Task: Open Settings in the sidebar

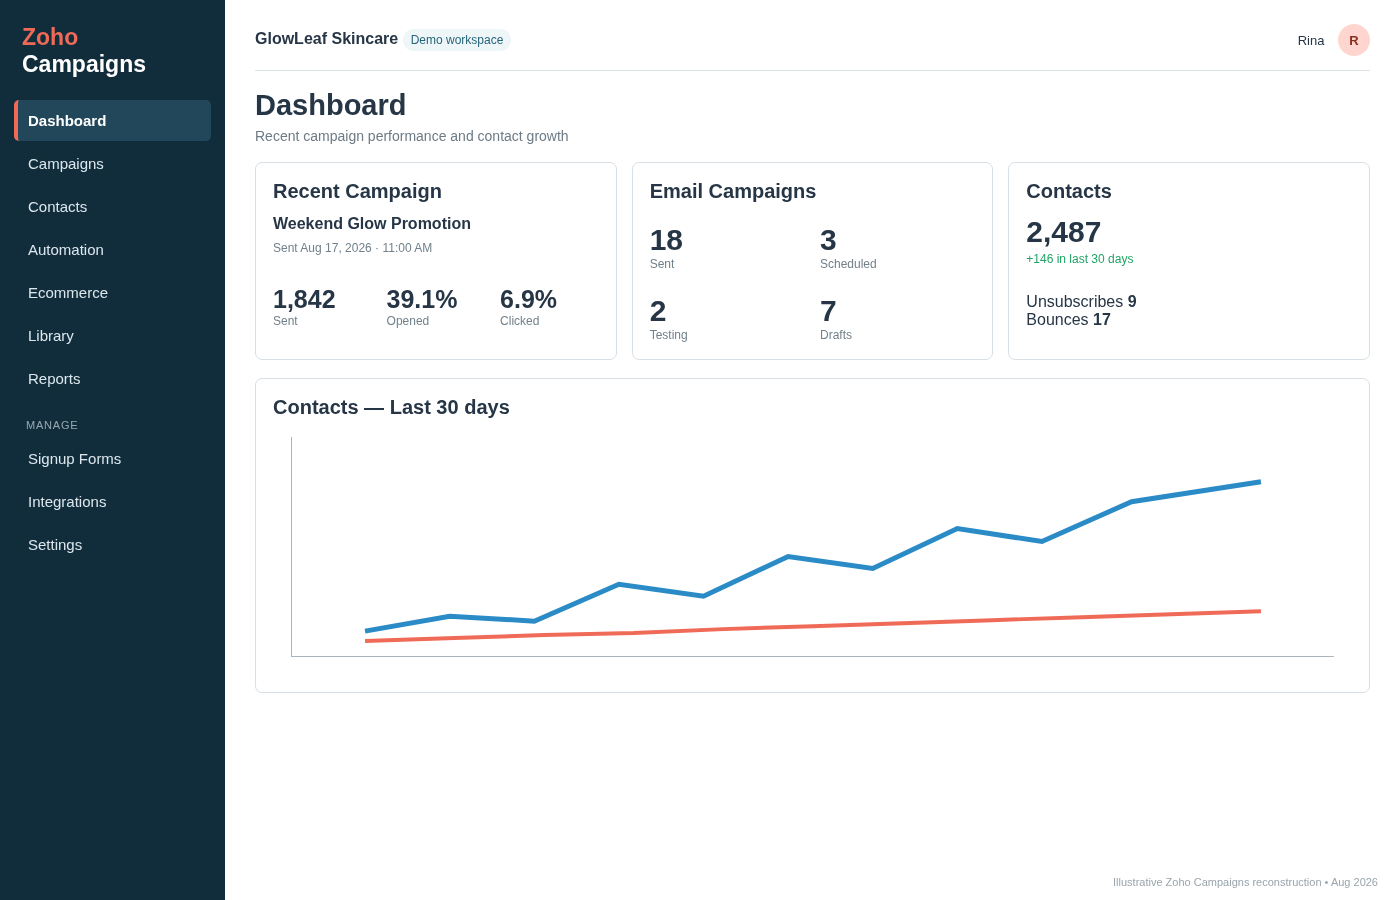Action: tap(112, 544)
